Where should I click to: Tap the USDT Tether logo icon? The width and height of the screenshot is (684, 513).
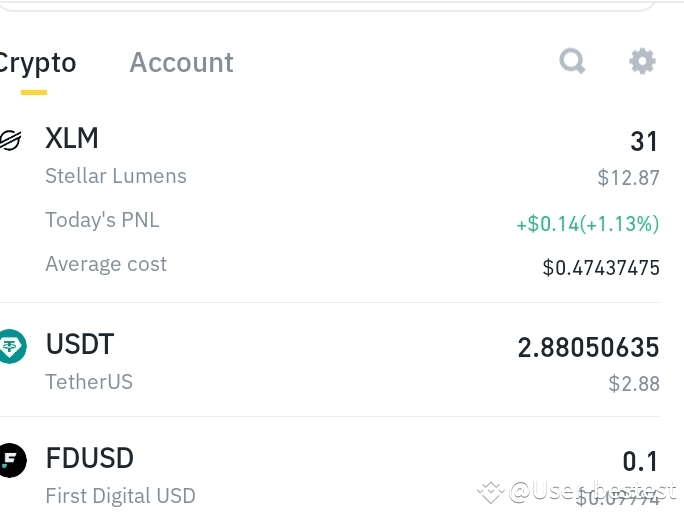pos(12,346)
